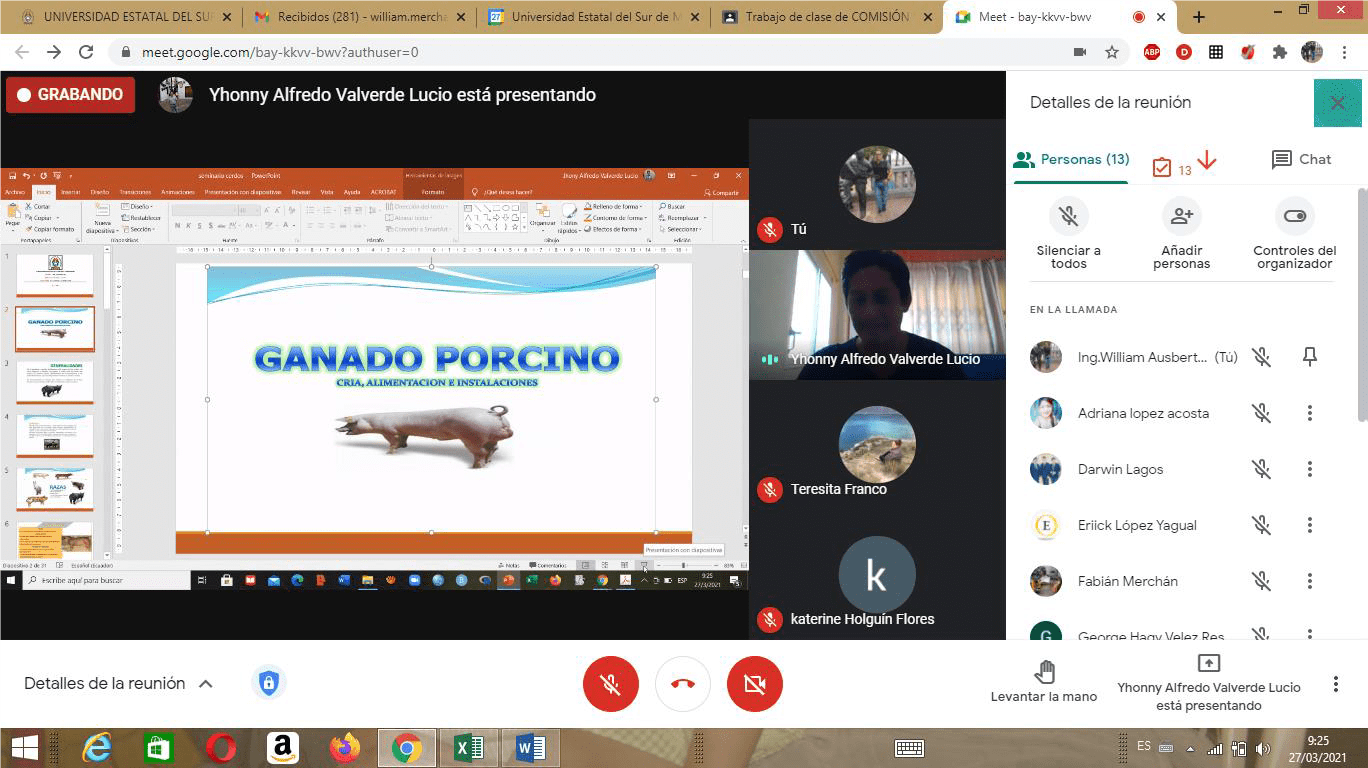Open the Chrome profile avatar

point(1311,52)
